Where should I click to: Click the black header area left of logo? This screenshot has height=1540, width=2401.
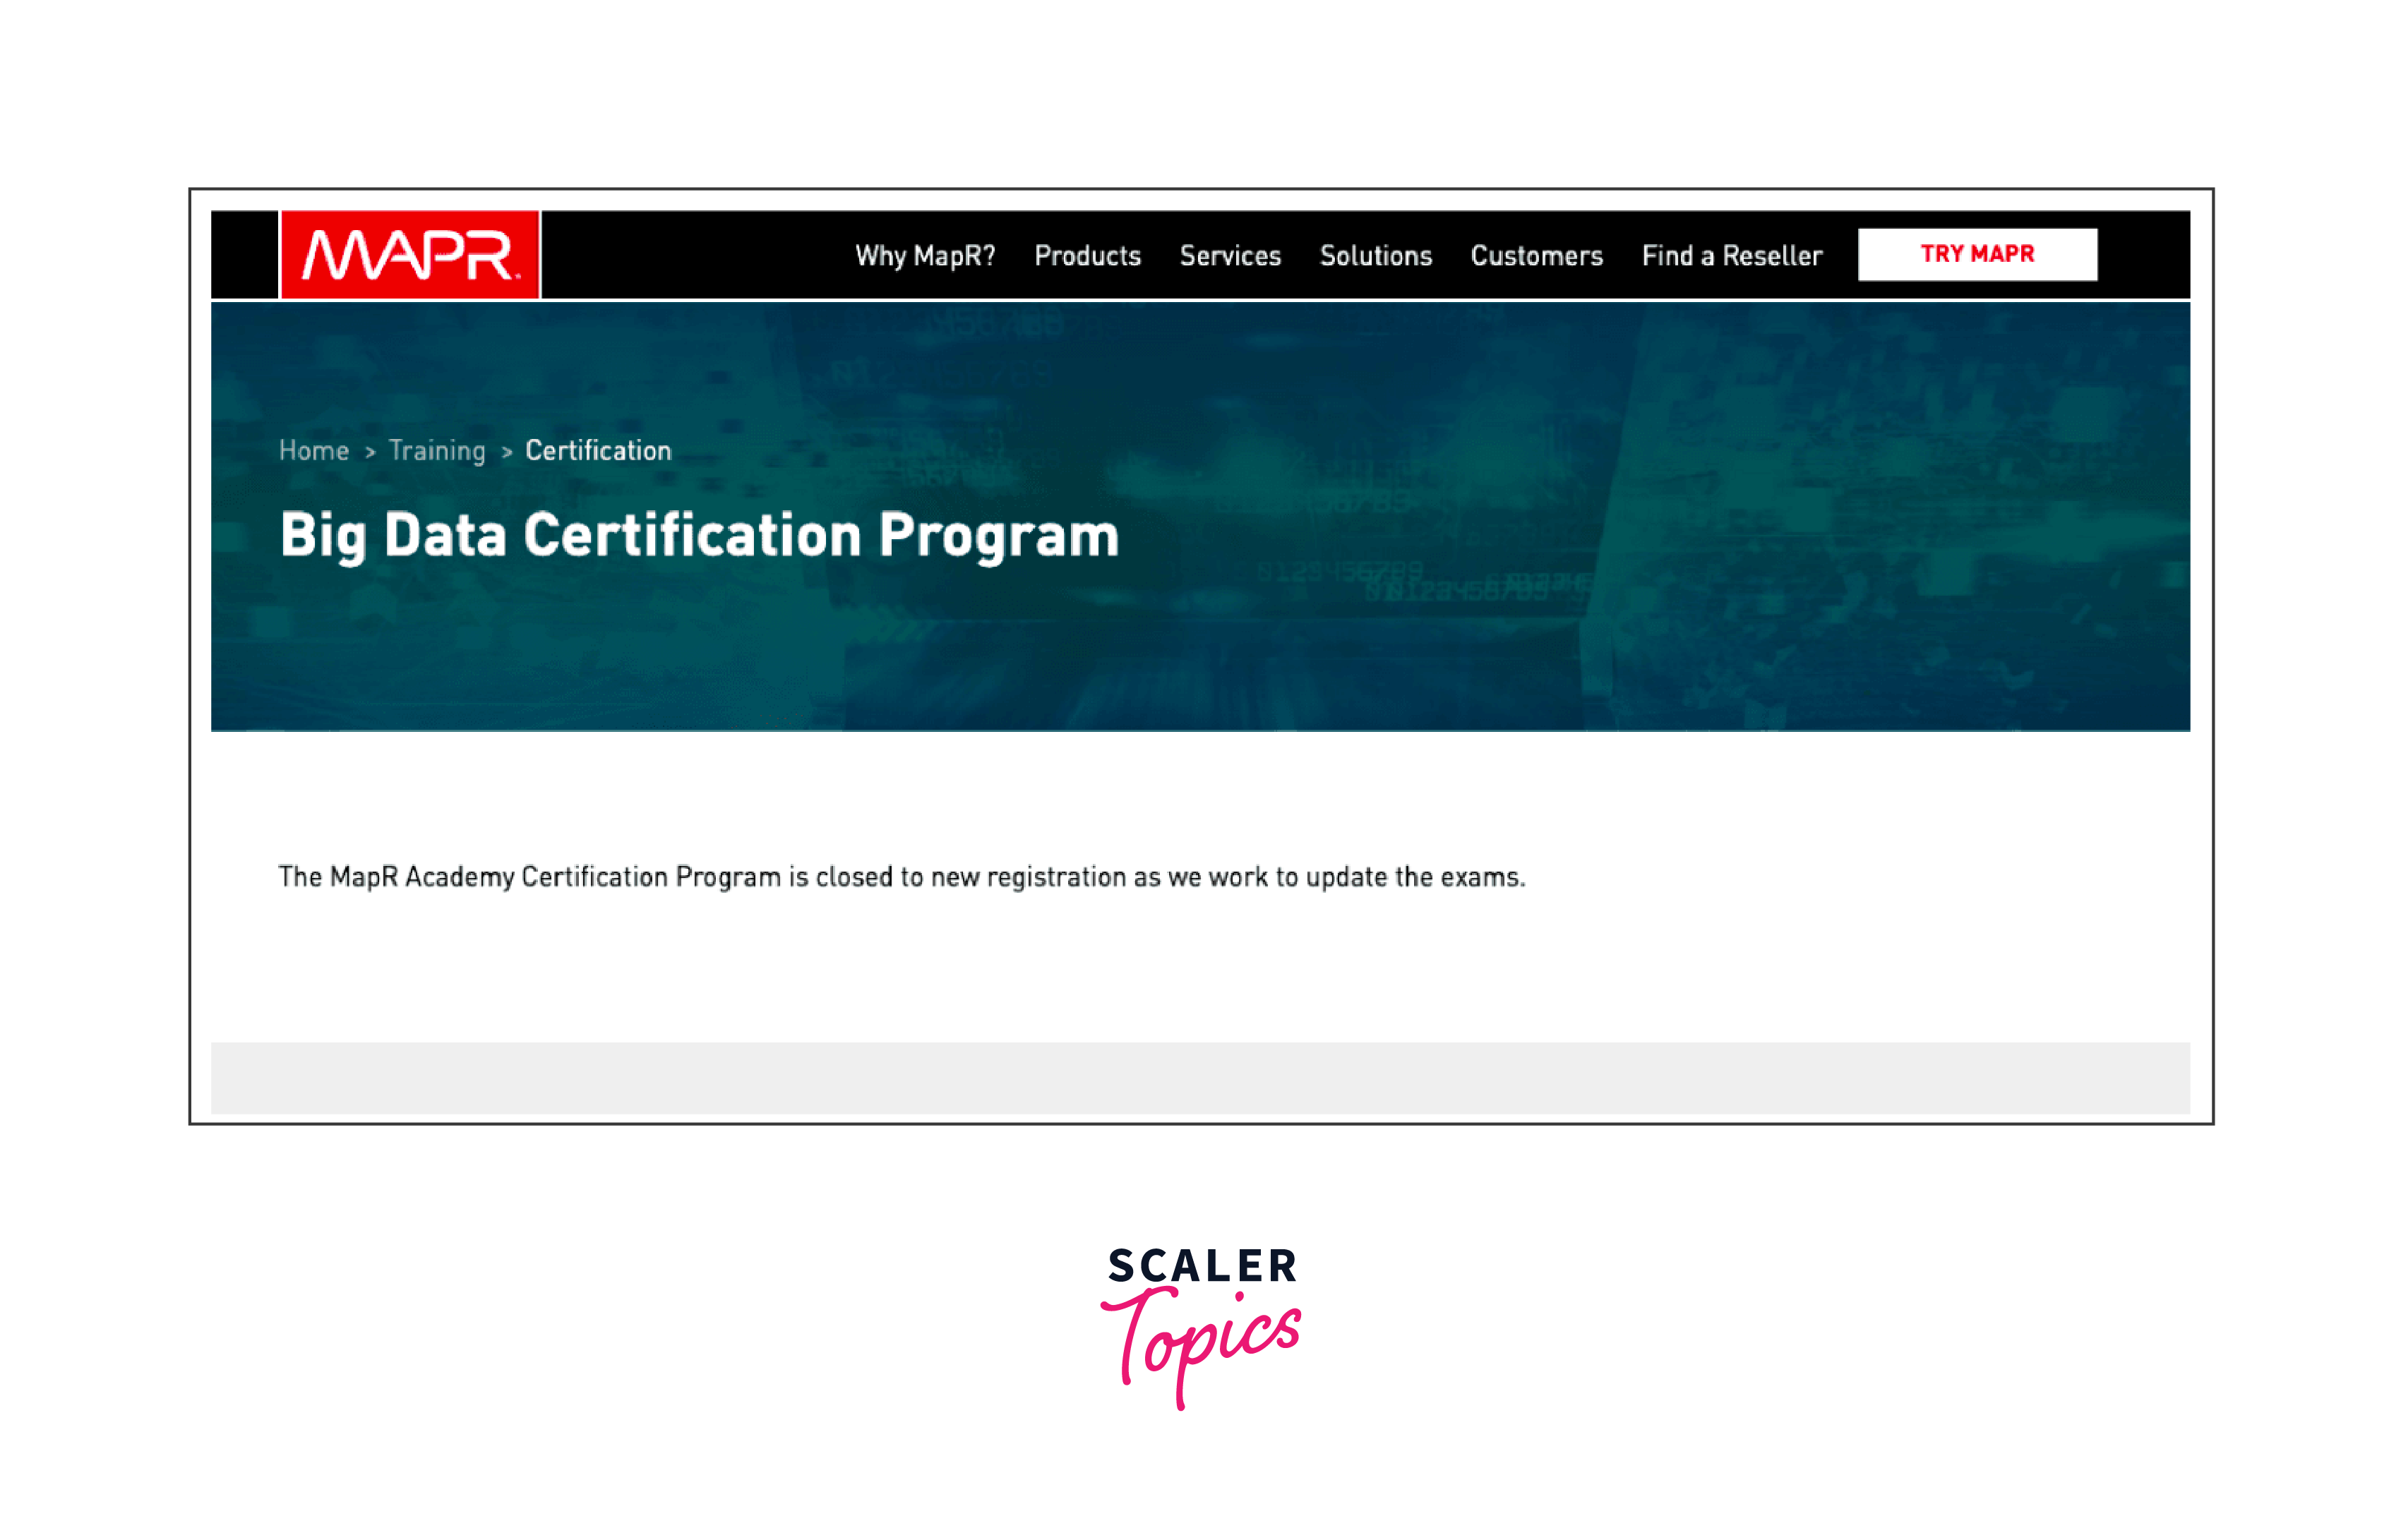pos(244,255)
